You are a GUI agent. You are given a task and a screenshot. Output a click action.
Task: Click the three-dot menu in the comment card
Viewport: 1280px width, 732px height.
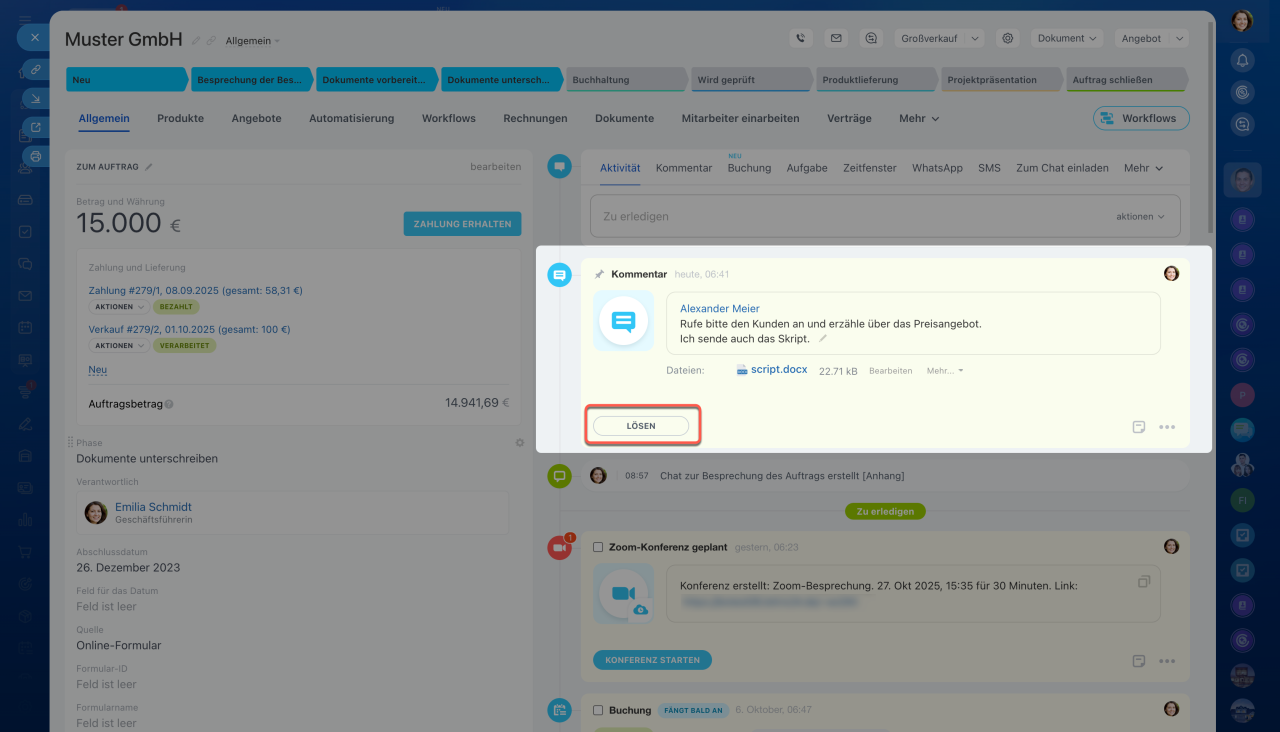click(1167, 427)
